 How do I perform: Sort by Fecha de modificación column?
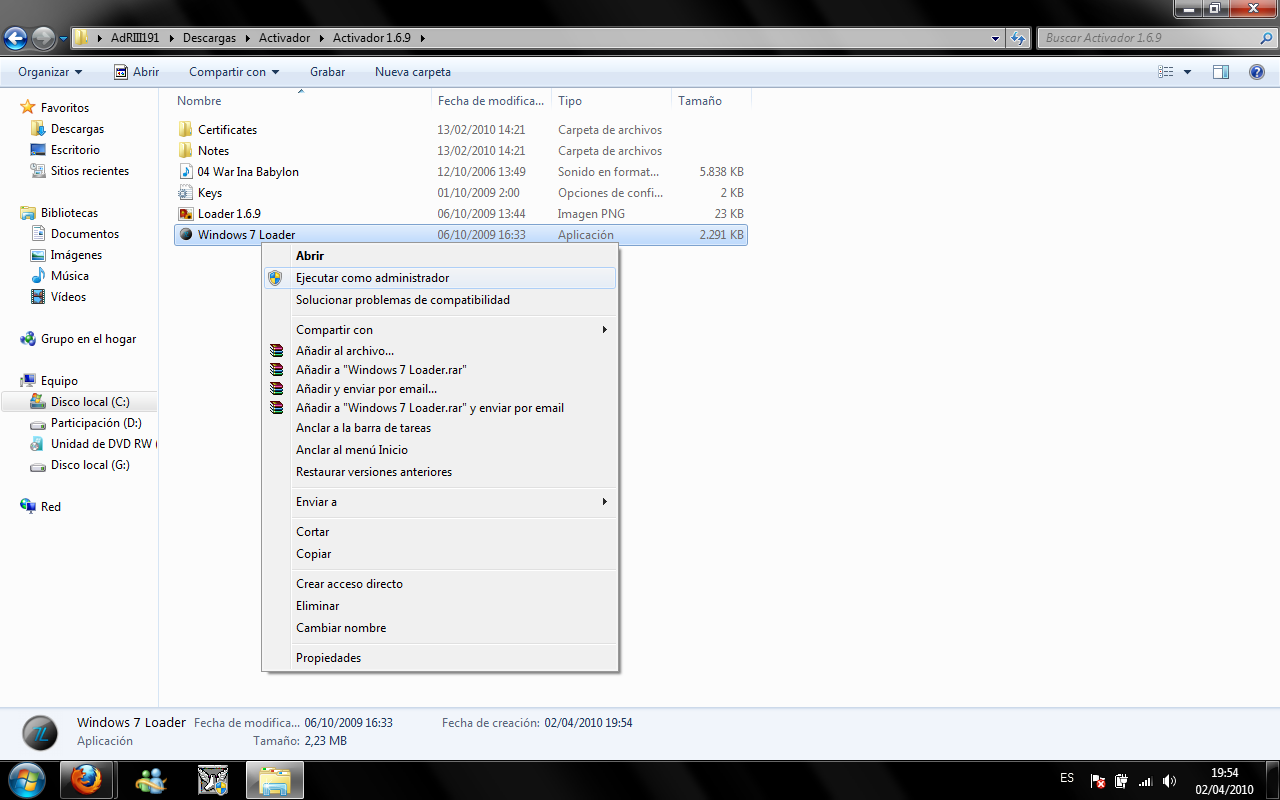click(493, 101)
